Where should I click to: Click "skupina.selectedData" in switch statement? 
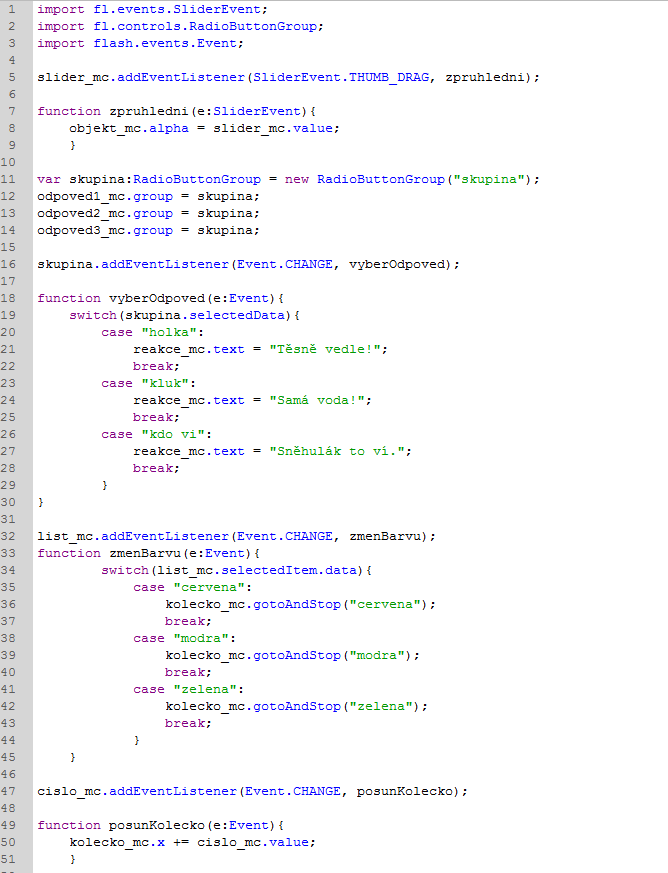coord(205,315)
